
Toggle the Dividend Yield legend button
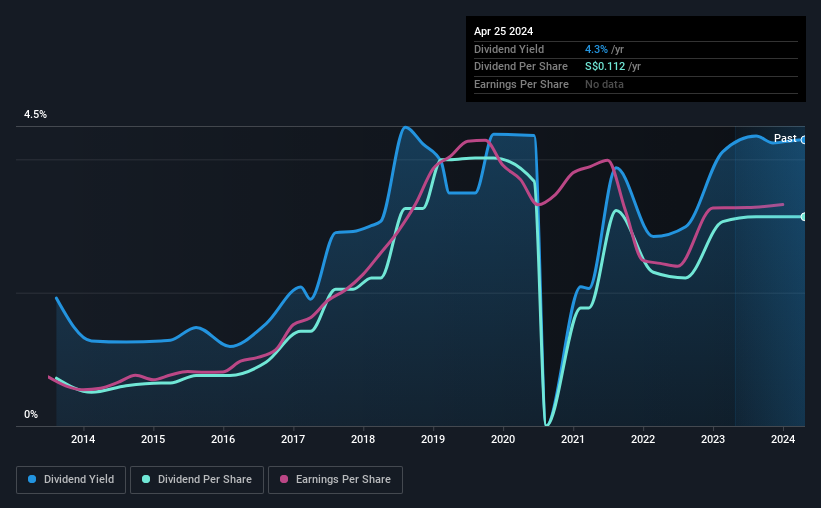pos(71,480)
